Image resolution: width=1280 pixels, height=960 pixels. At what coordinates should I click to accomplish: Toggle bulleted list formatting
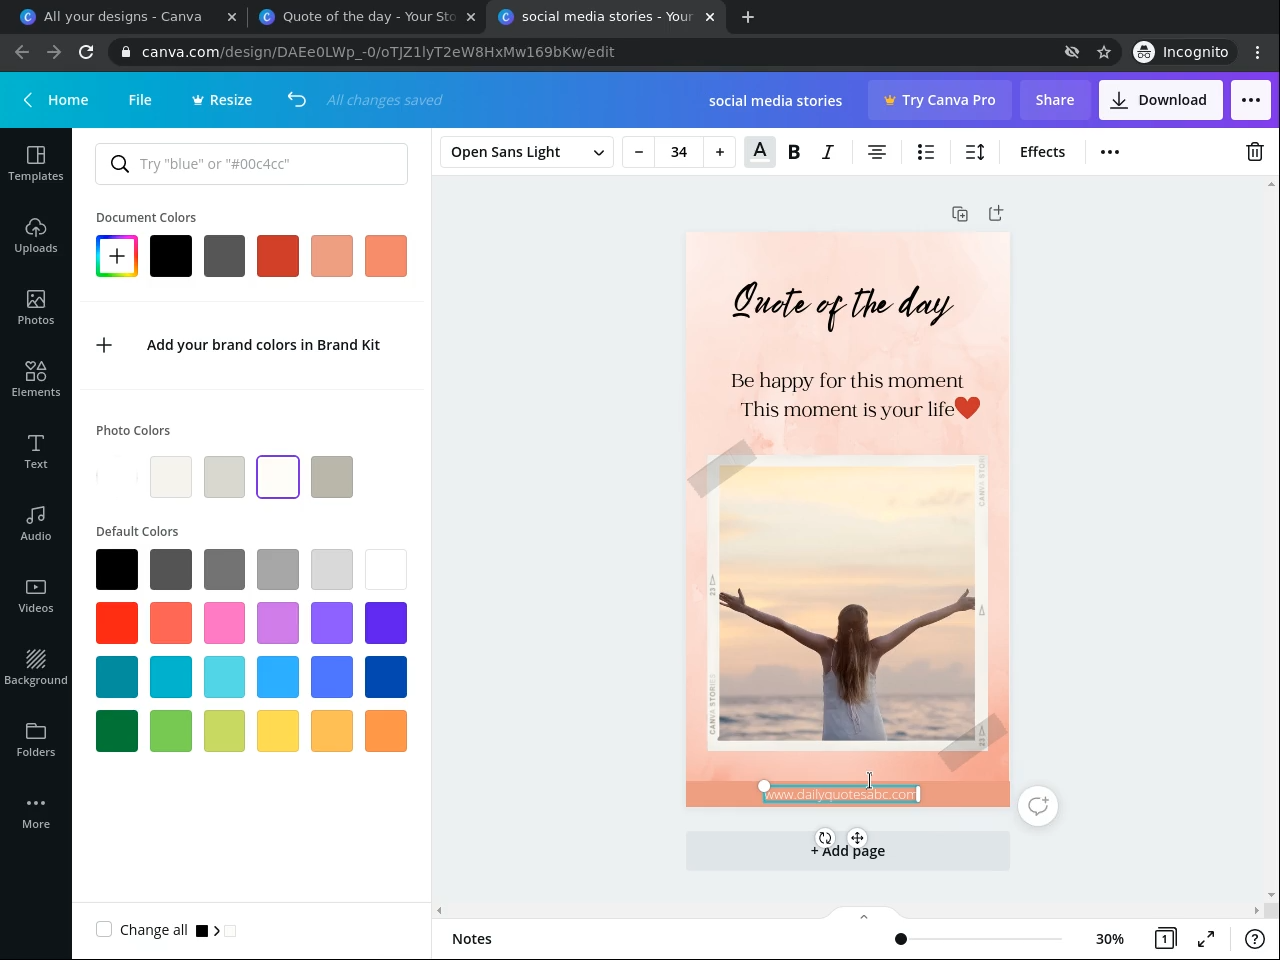(x=926, y=152)
